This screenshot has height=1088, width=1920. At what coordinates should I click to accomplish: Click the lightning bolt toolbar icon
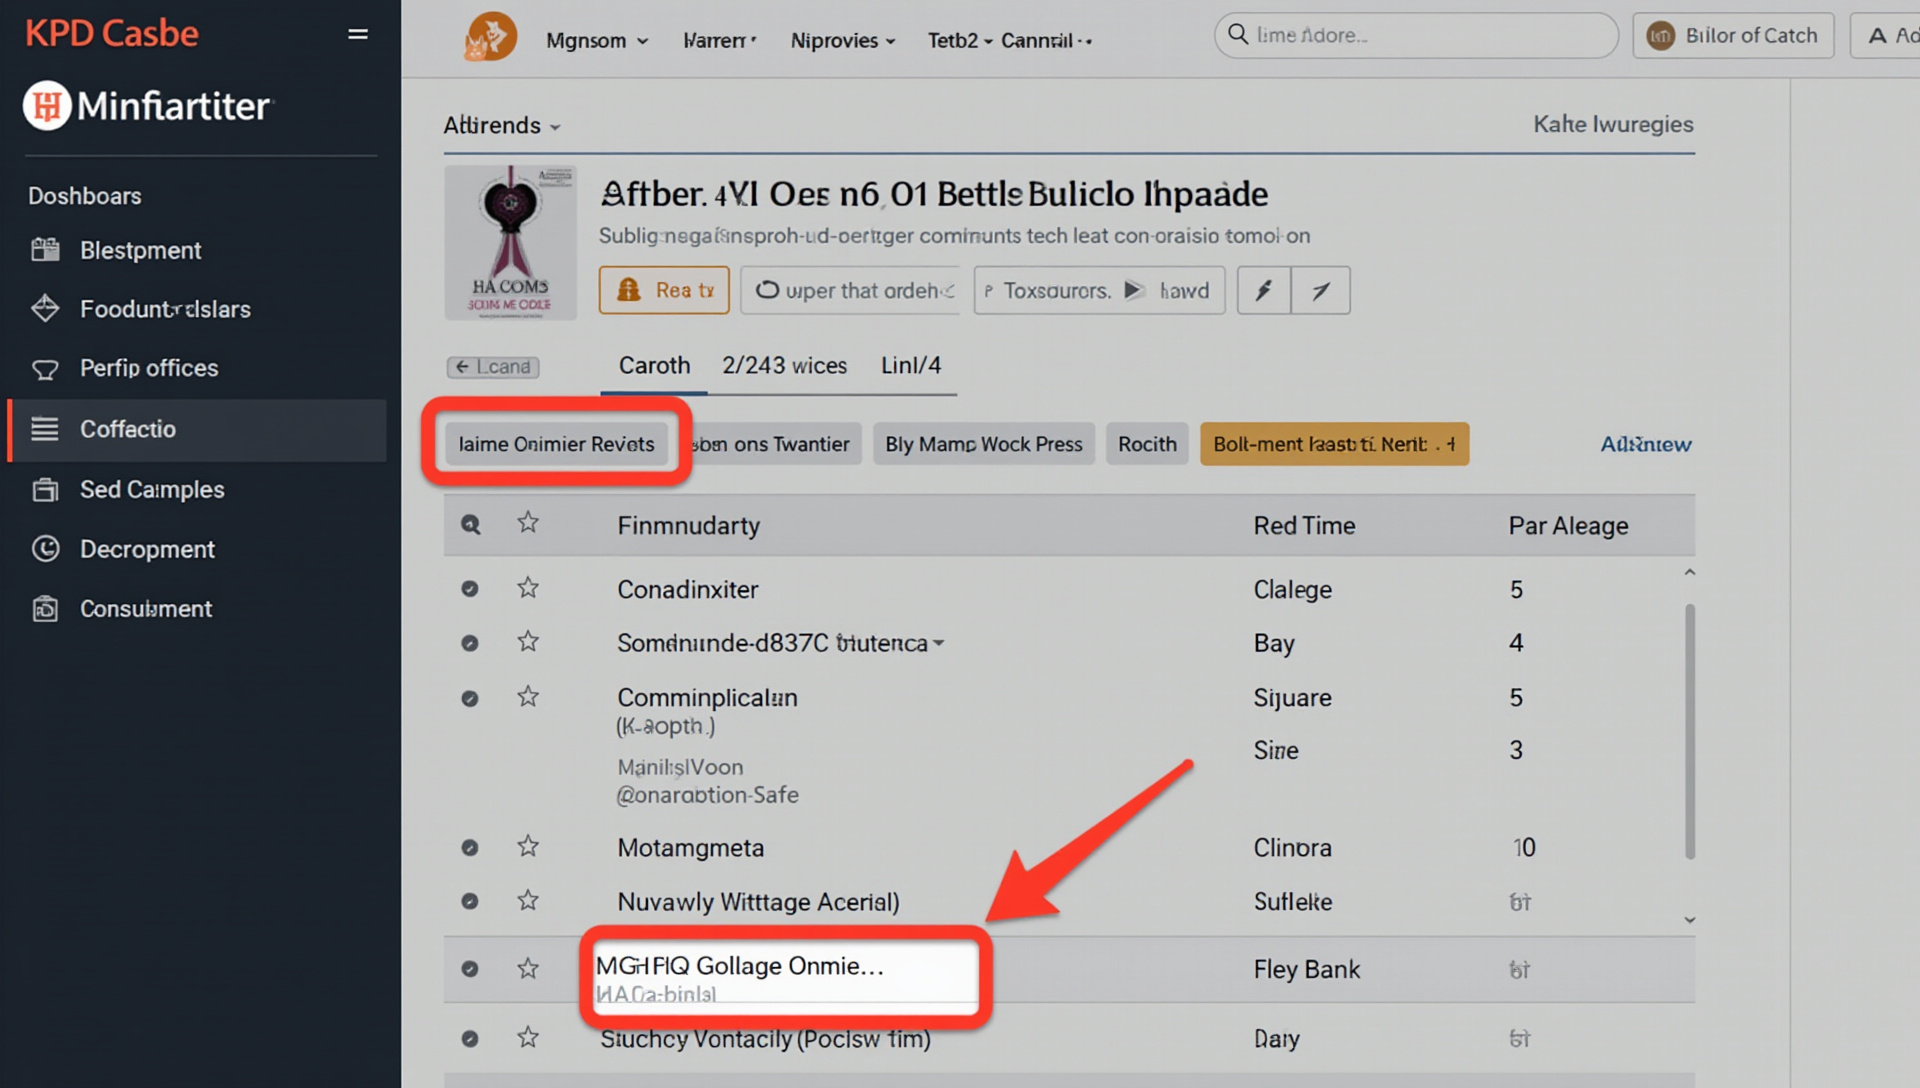click(1264, 291)
